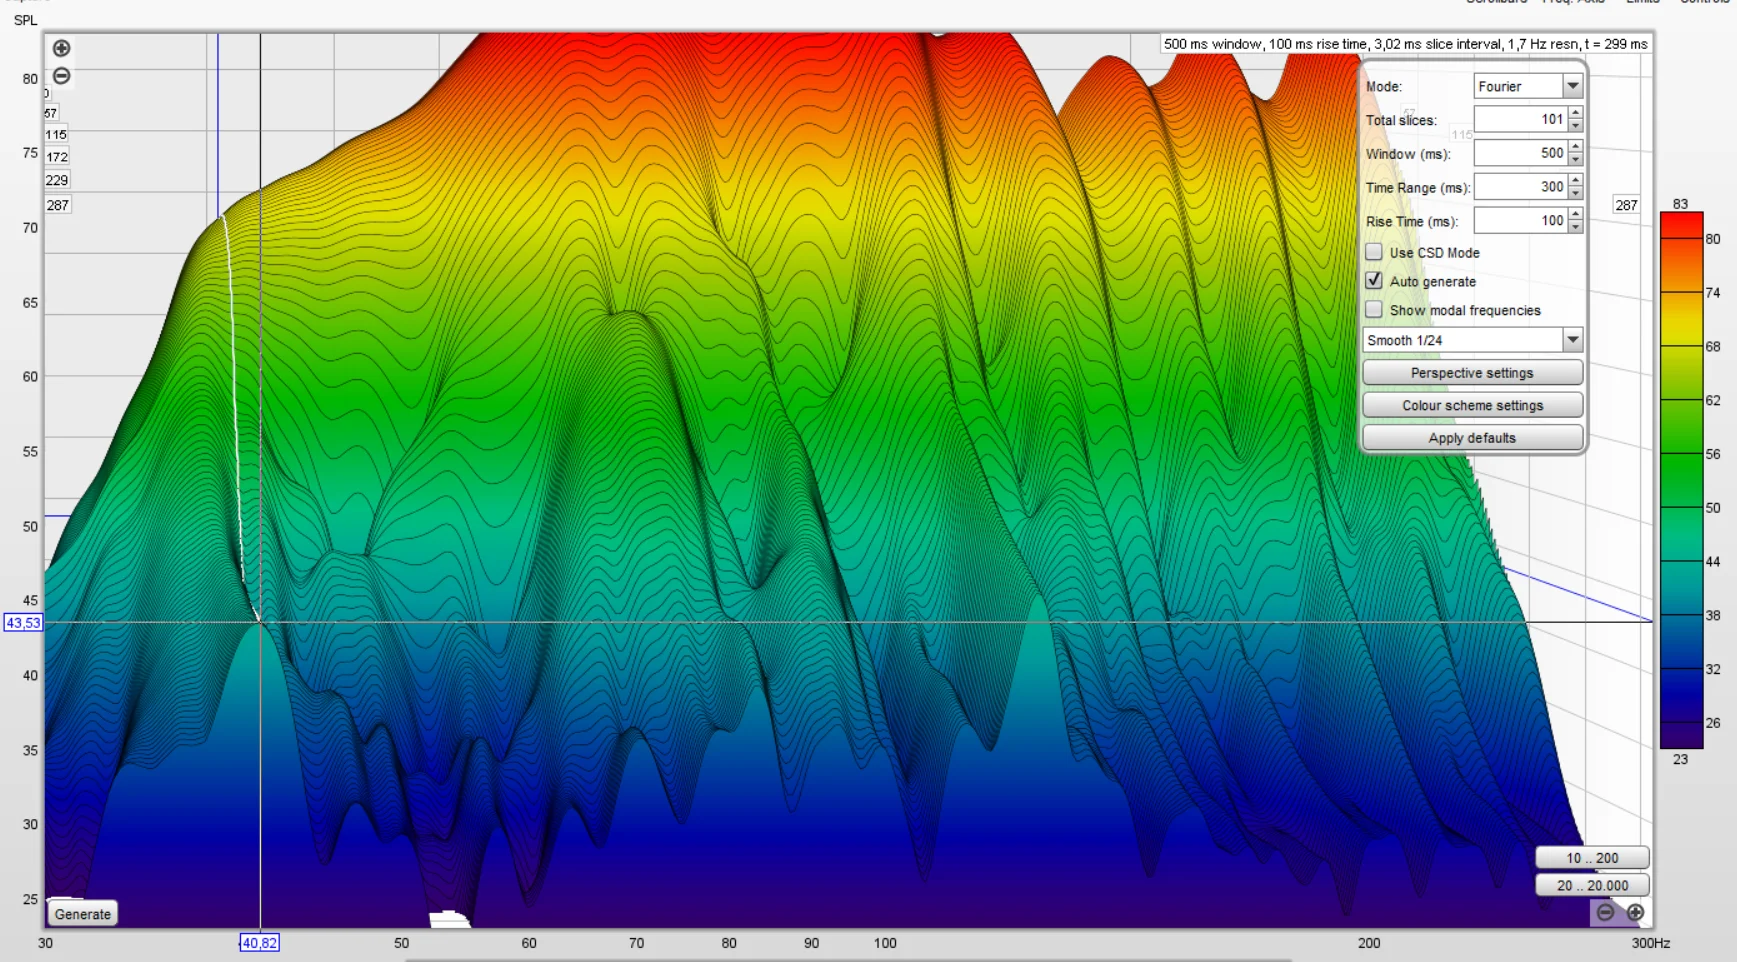Click the 287 label left of the colour scale
Image resolution: width=1737 pixels, height=962 pixels.
[x=1626, y=205]
